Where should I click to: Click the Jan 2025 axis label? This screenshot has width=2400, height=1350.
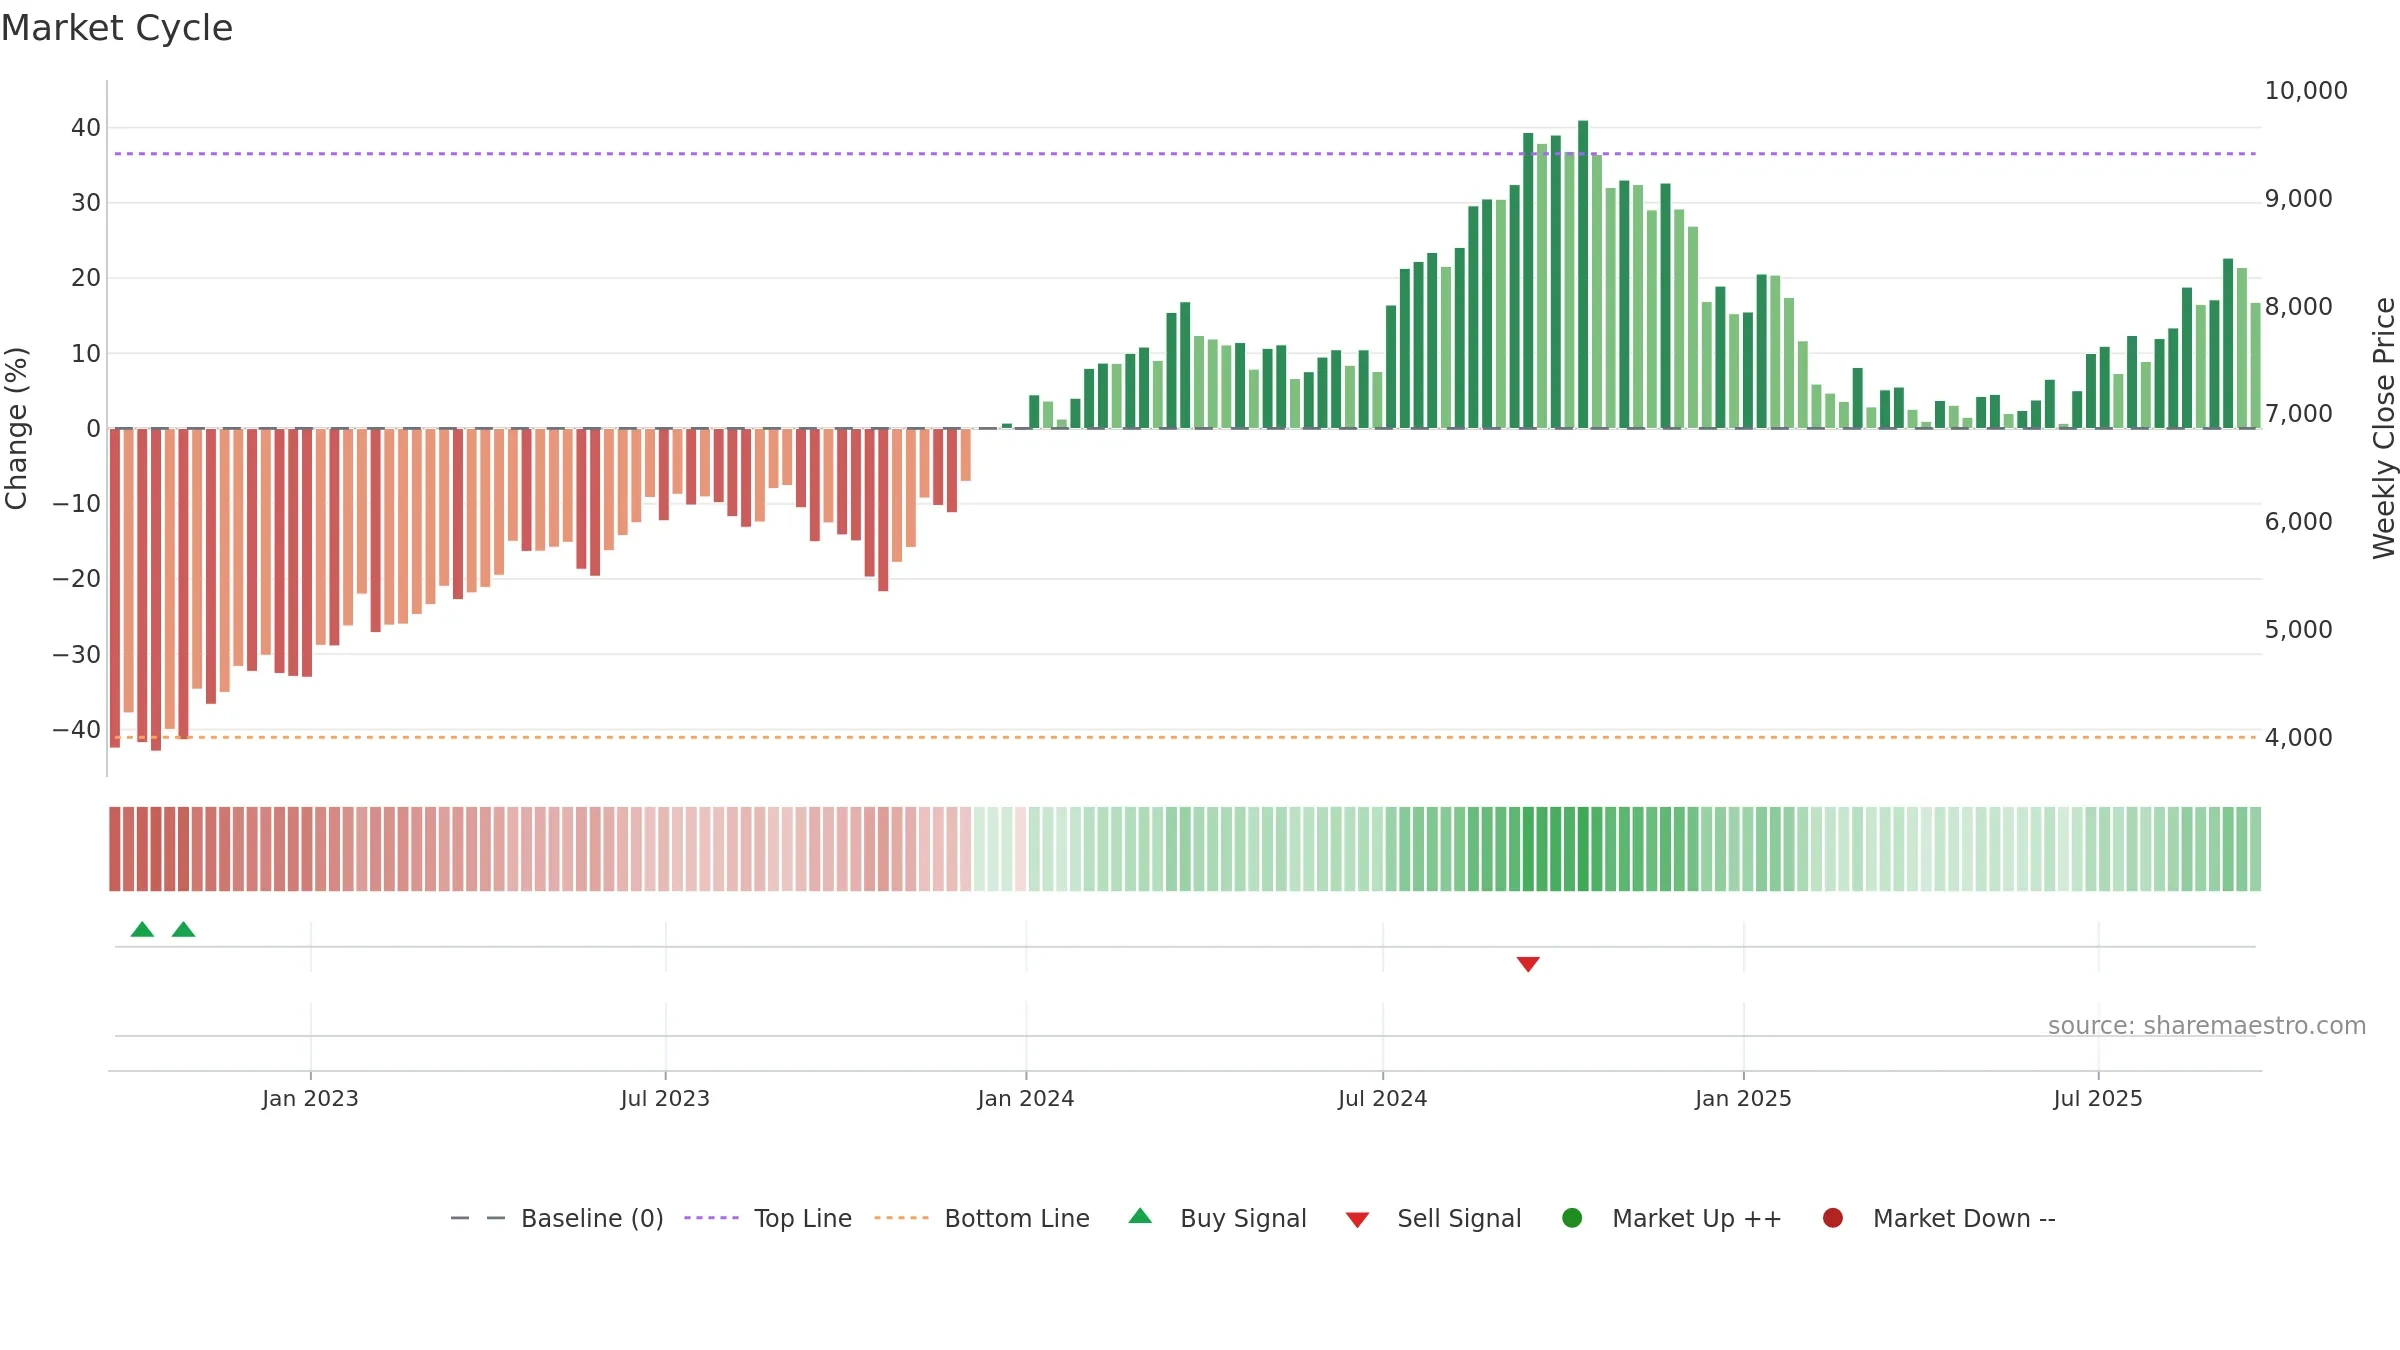(x=1743, y=1099)
